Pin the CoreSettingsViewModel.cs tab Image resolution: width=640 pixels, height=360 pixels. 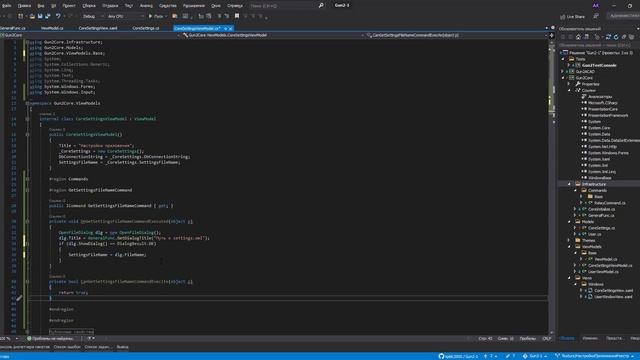pos(225,29)
